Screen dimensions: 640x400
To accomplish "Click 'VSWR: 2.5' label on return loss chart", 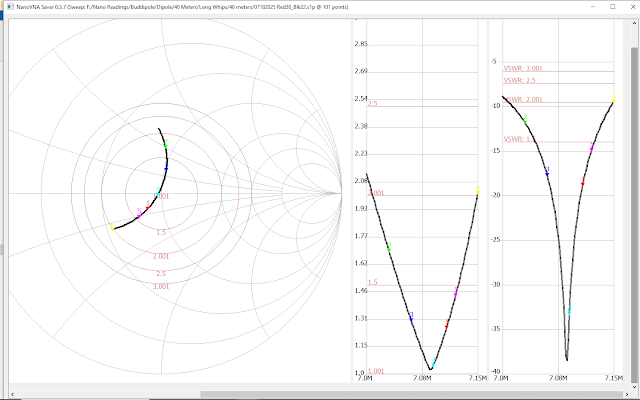I will click(519, 80).
